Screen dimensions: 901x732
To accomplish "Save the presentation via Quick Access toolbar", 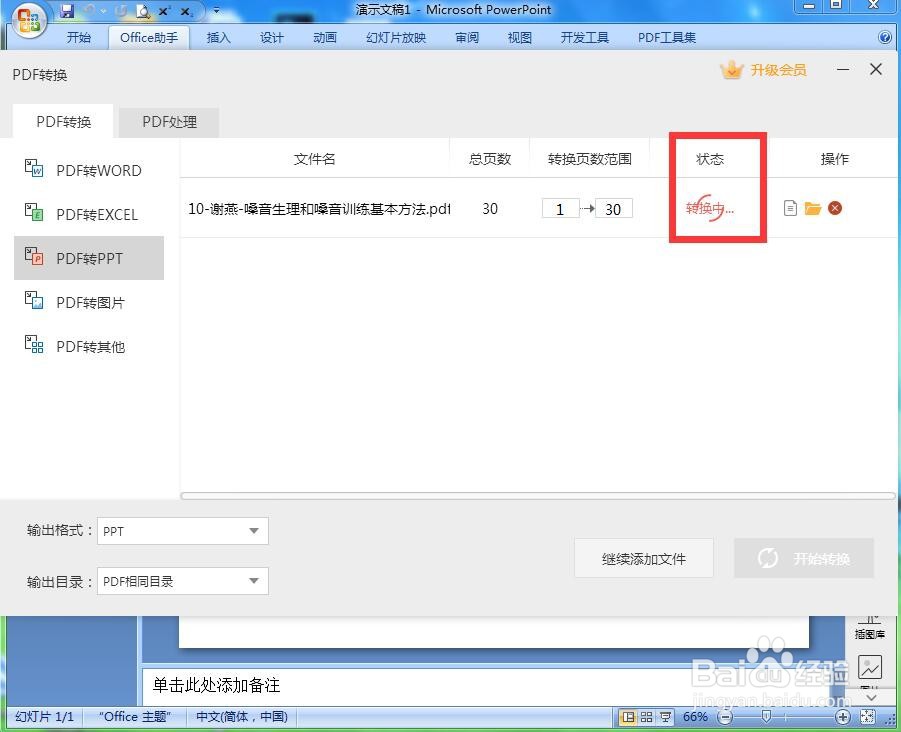I will tap(68, 10).
